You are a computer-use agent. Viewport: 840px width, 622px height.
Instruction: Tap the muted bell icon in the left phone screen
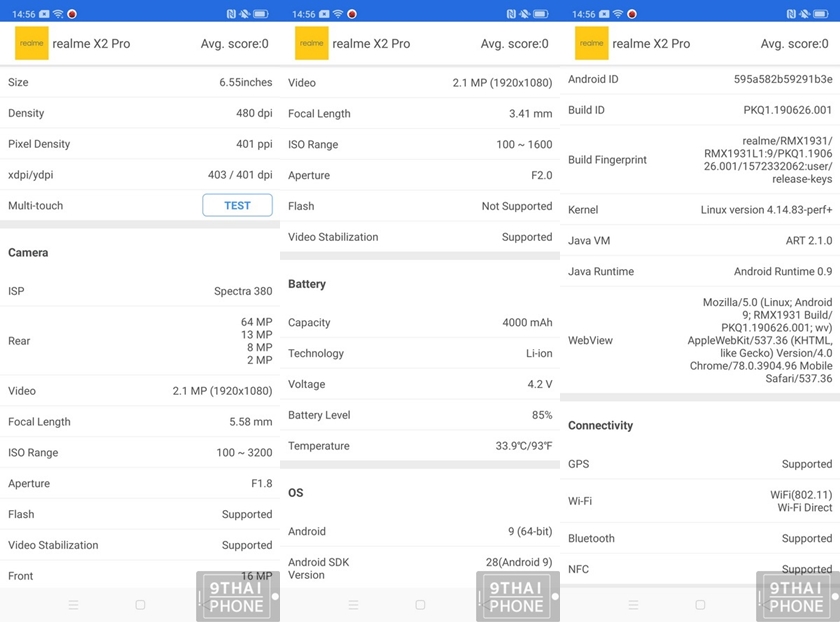tap(245, 14)
